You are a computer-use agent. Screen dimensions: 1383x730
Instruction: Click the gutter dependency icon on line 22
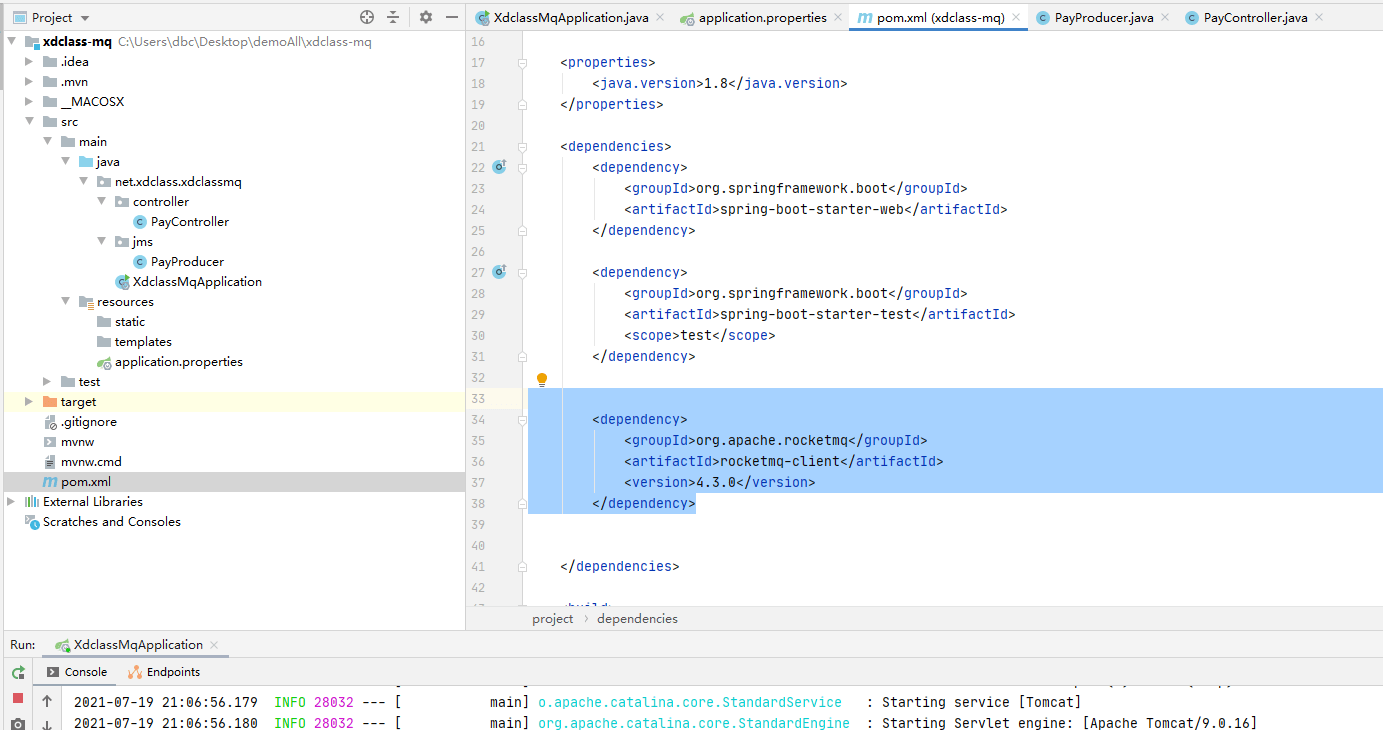tap(499, 167)
